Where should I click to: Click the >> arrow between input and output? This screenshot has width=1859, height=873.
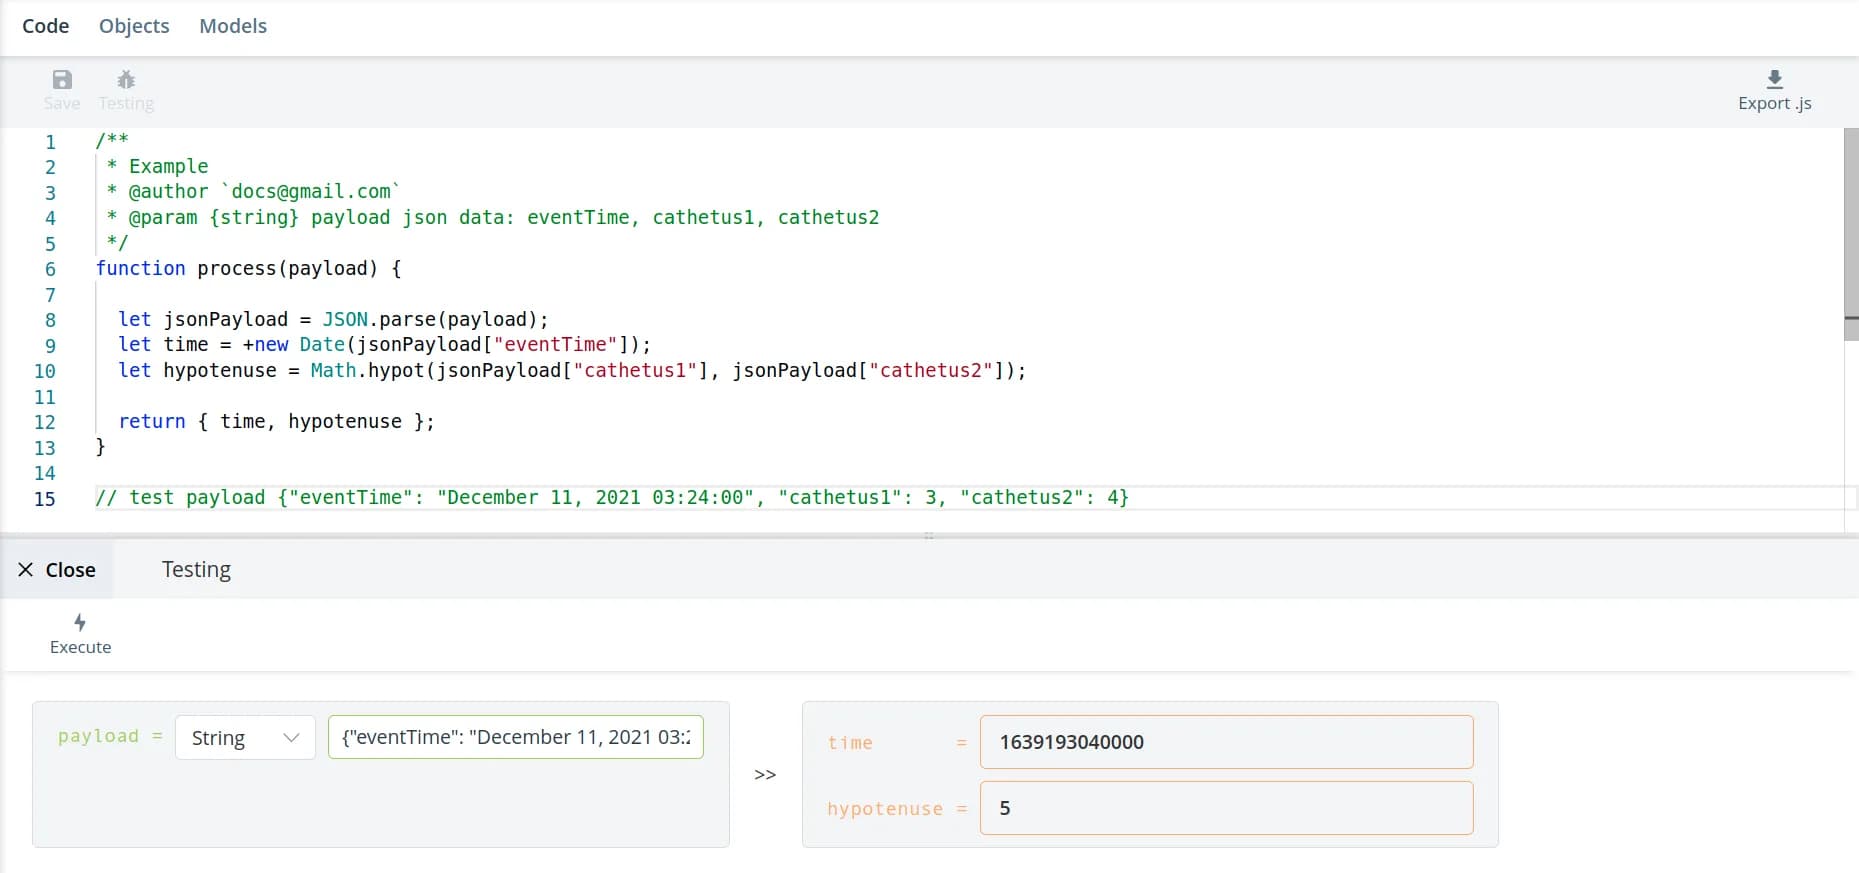765,775
